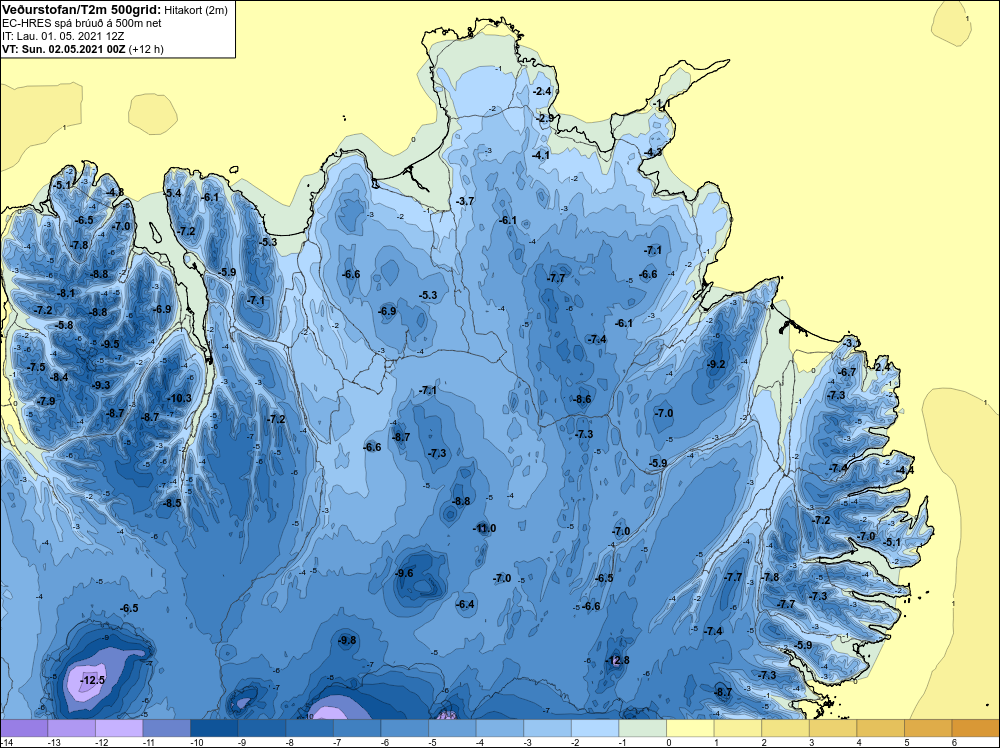Click the legend swatch between 0 and 1
The width and height of the screenshot is (1000, 748).
[690, 728]
